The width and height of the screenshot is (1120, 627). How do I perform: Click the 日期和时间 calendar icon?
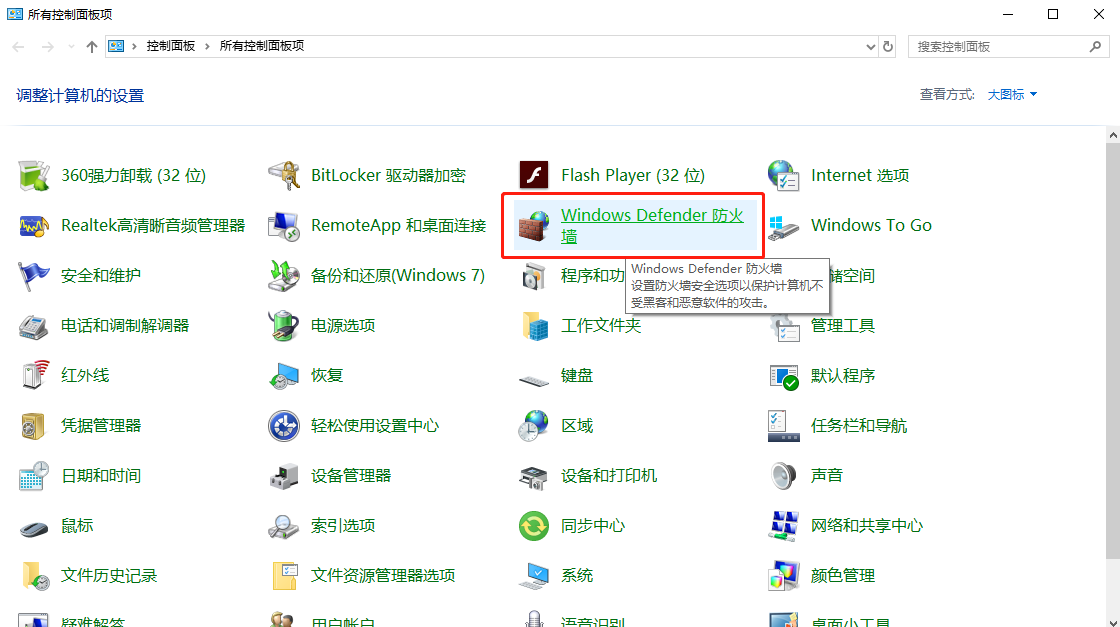tap(34, 476)
